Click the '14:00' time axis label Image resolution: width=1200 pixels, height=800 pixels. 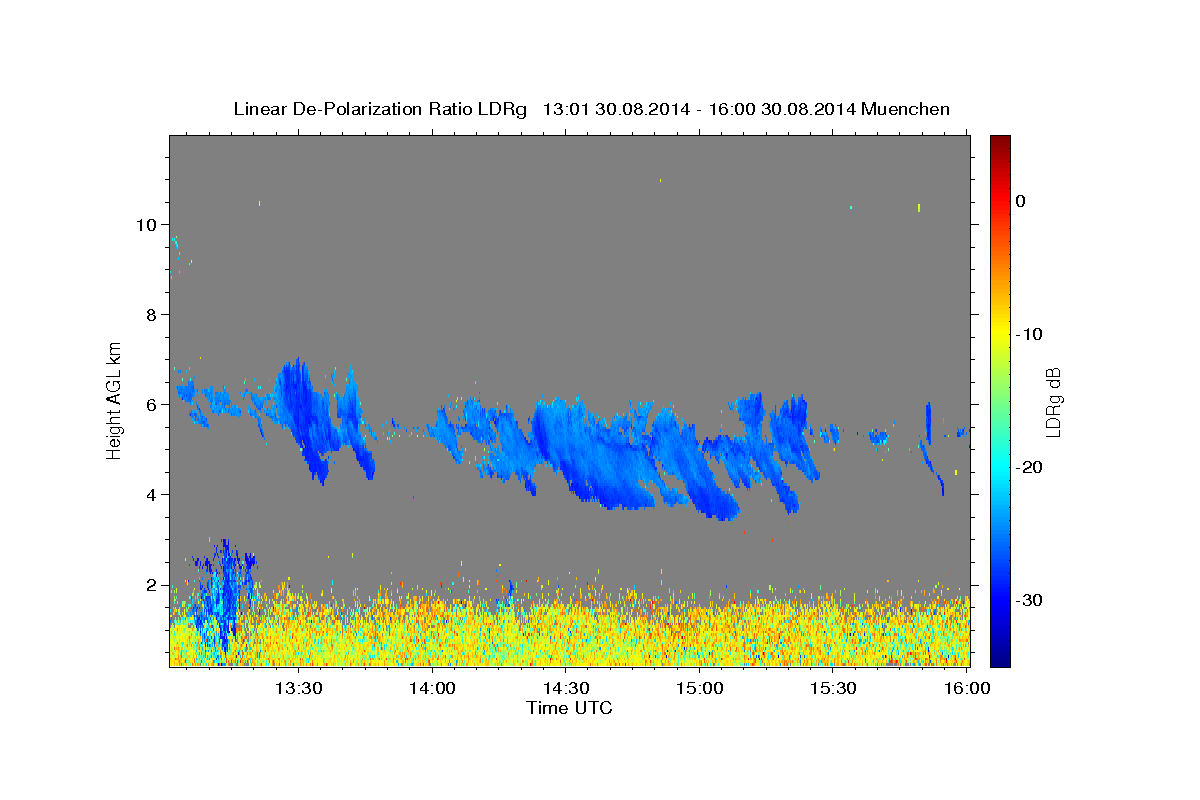pyautogui.click(x=432, y=688)
